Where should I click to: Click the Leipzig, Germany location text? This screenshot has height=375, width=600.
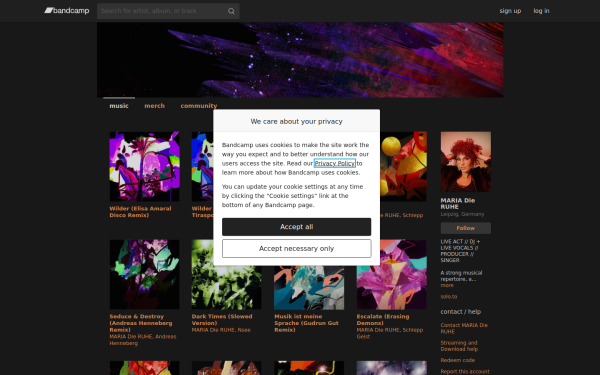[x=462, y=214]
